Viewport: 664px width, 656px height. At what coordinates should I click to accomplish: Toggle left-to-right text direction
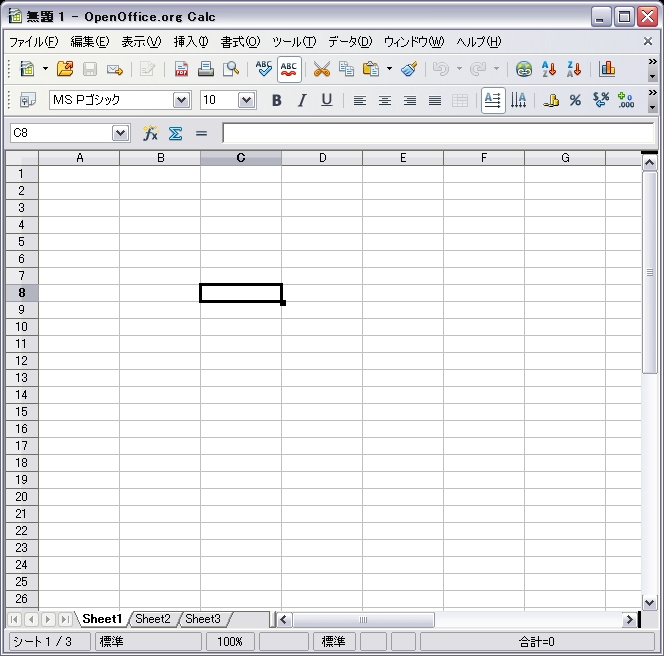[x=493, y=100]
